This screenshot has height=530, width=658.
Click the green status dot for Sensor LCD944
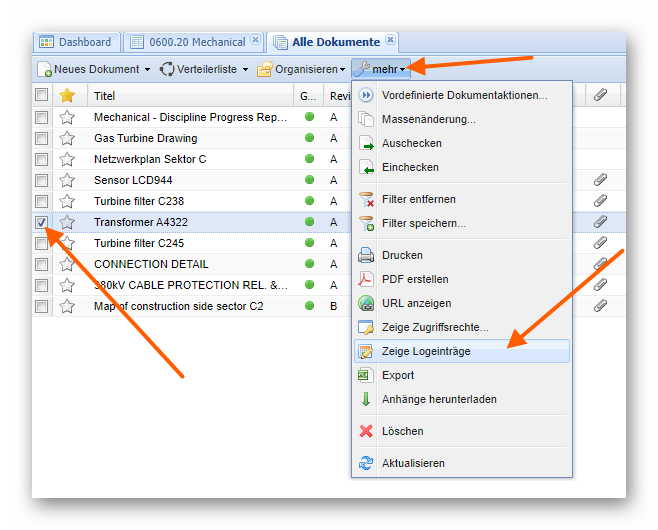tap(310, 180)
